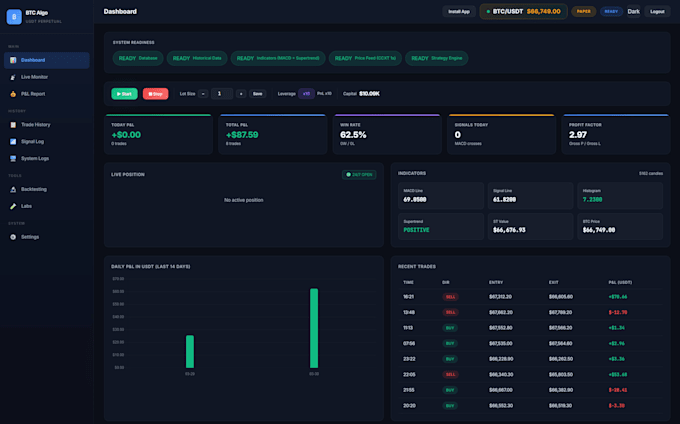Click the BUY badge in 11:13 row

[450, 328]
